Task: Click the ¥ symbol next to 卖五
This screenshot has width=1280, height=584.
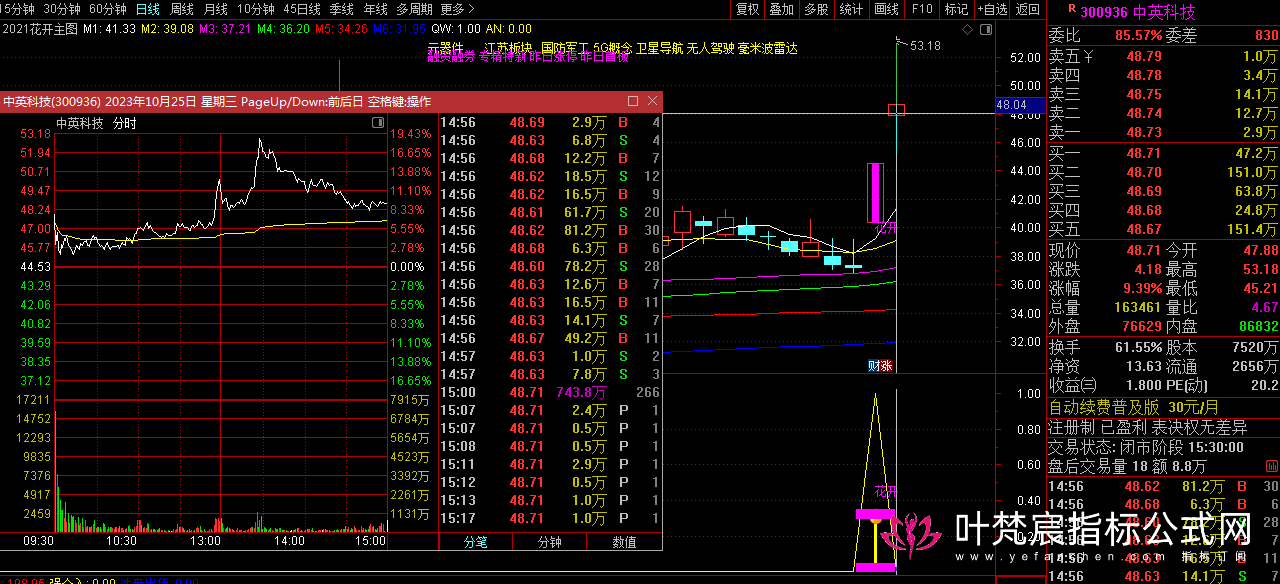Action: (1089, 56)
